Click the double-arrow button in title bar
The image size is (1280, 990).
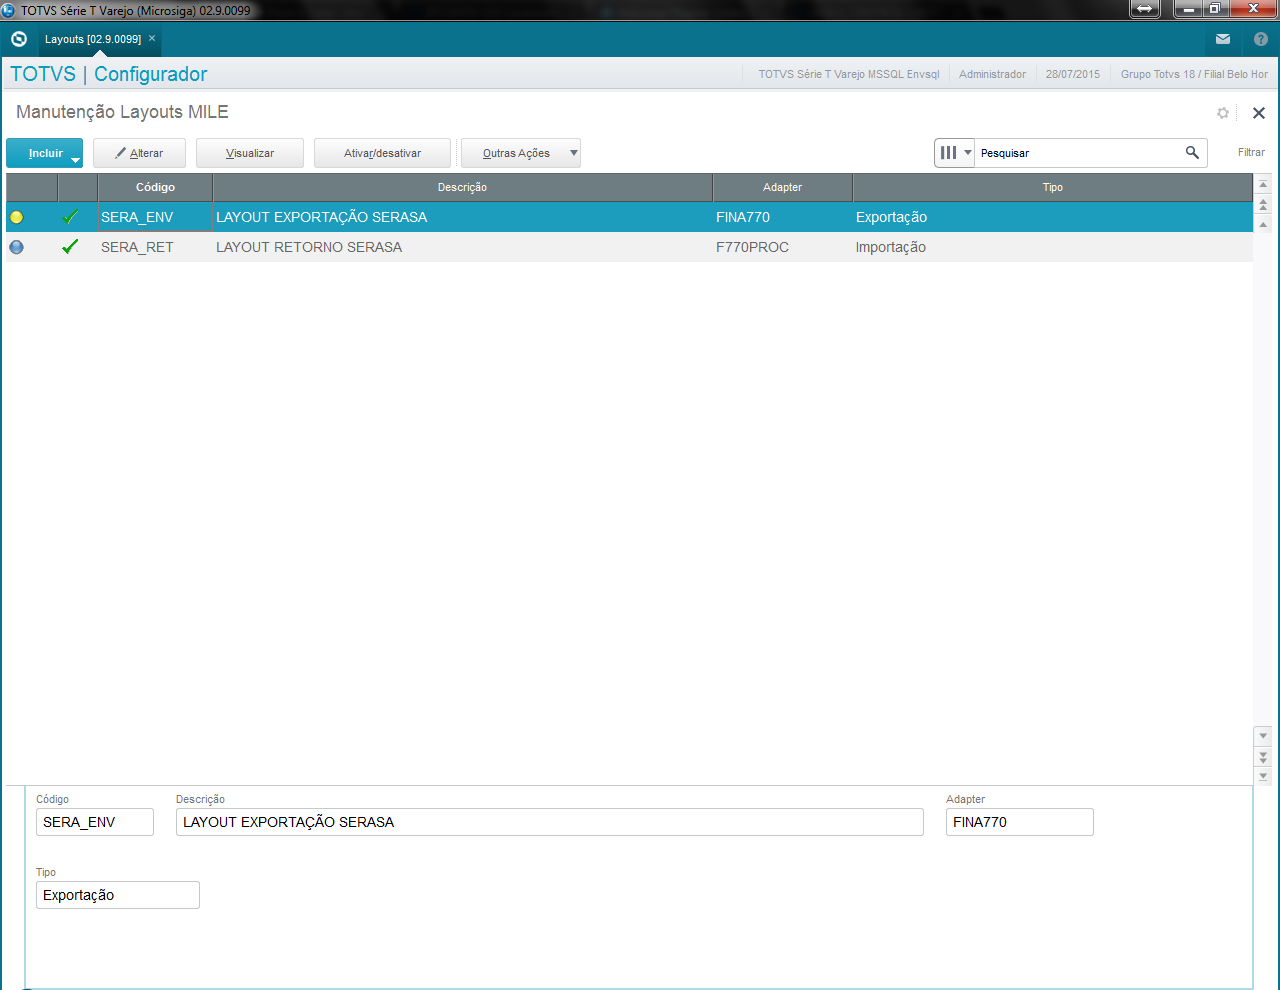click(x=1145, y=9)
